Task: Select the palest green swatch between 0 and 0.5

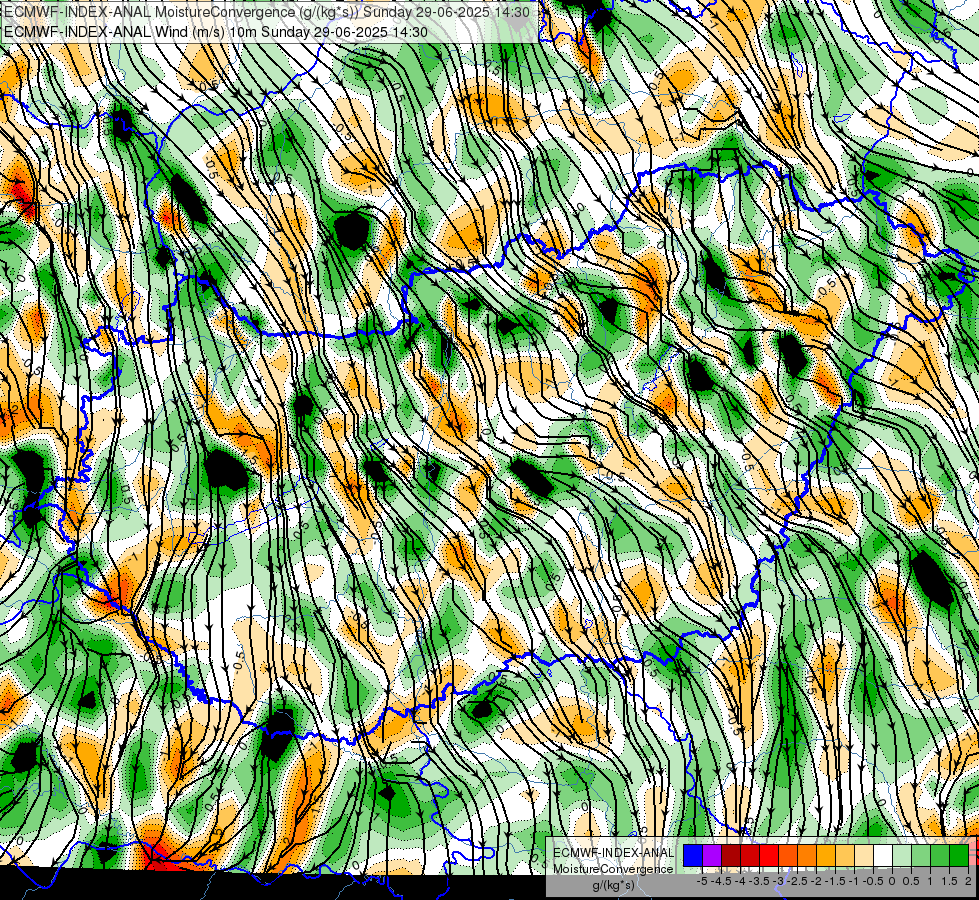Action: coord(902,856)
